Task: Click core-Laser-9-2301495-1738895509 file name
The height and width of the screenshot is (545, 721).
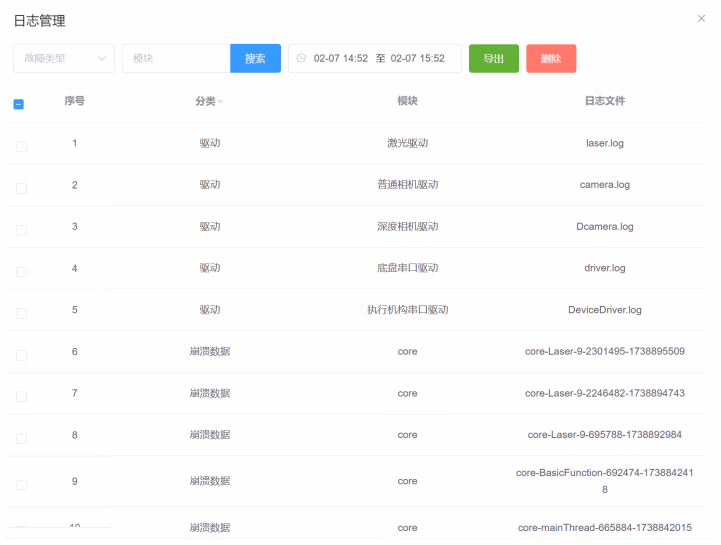Action: tap(605, 351)
